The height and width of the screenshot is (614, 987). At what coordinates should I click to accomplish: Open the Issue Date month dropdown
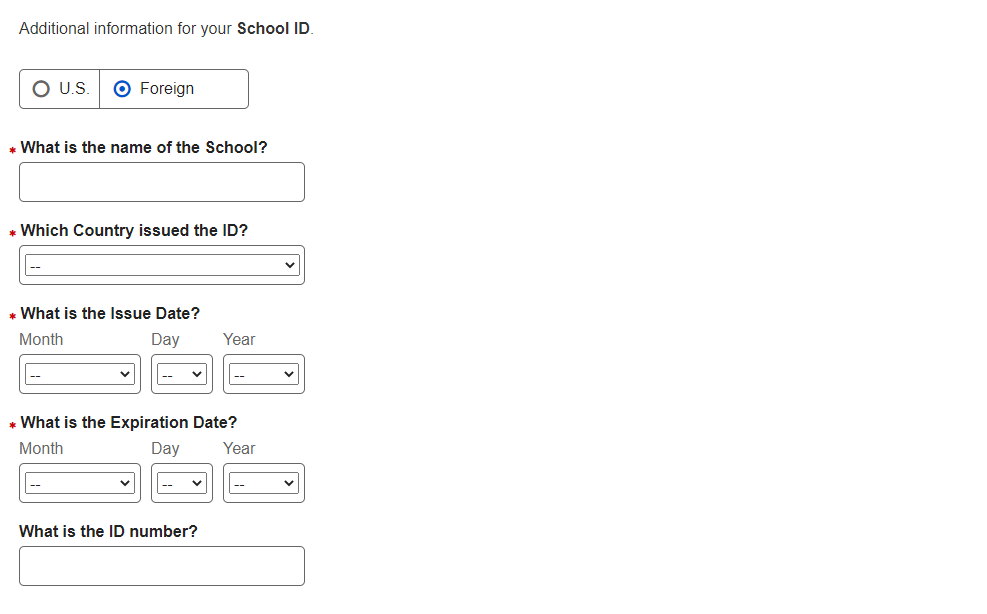coord(80,374)
